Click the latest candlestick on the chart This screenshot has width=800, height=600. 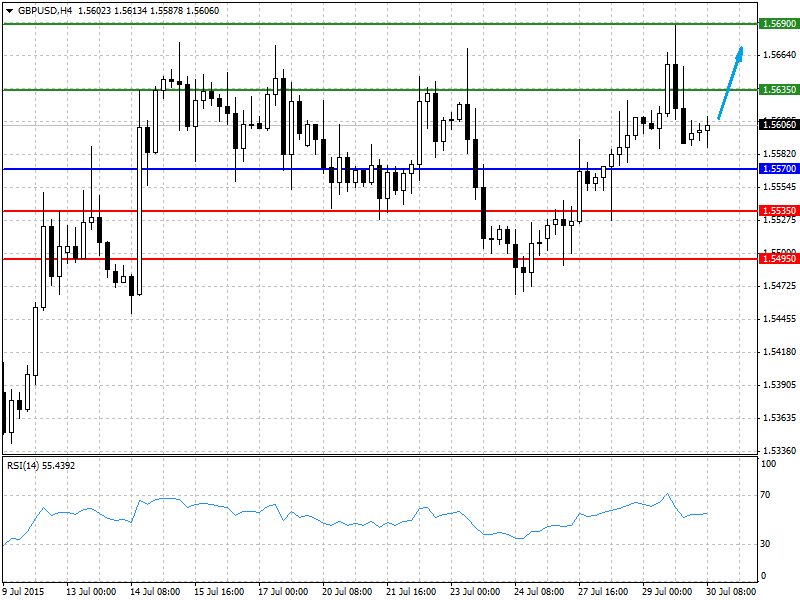point(708,128)
